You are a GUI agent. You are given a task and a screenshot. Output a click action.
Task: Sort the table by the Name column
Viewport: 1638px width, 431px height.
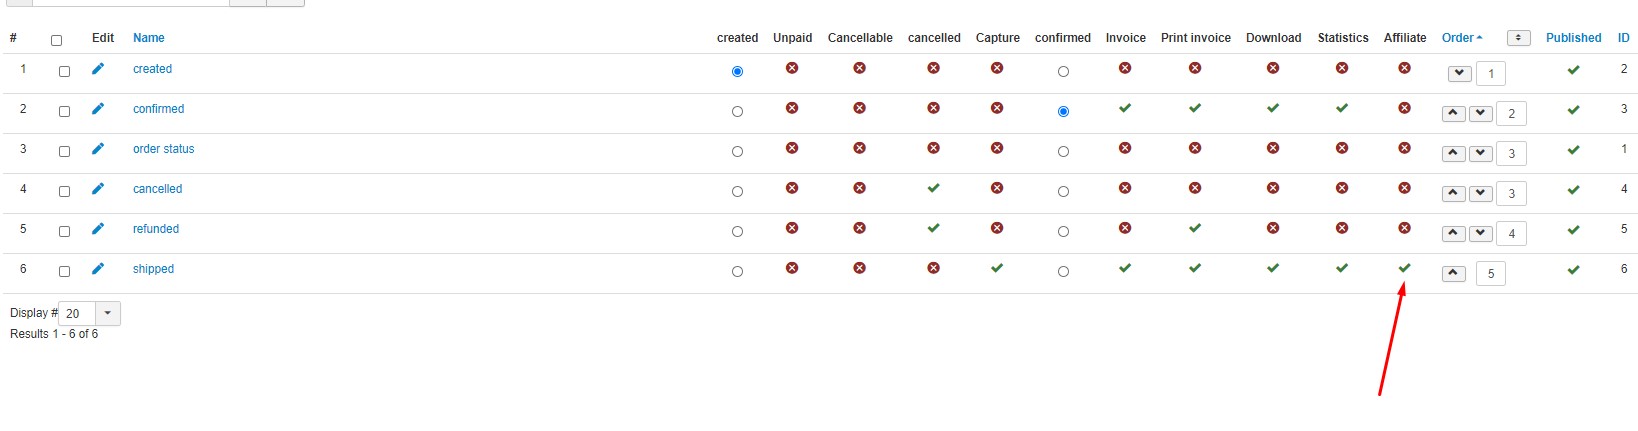click(x=149, y=38)
